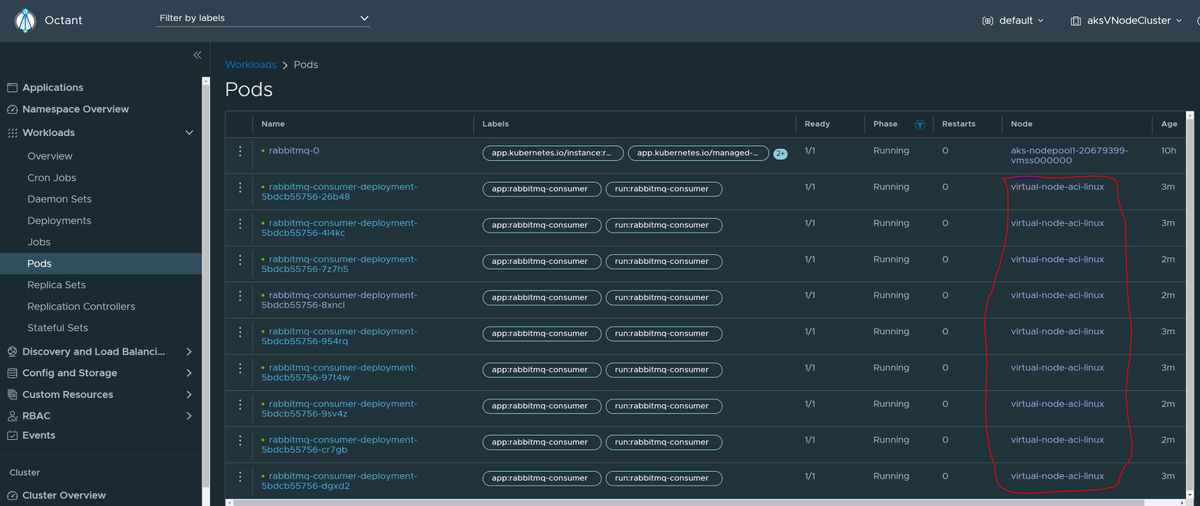Image resolution: width=1200 pixels, height=506 pixels.
Task: Open pod rabbitmq-consumer-deployment-5bdcb55756-26b48
Action: click(x=339, y=192)
